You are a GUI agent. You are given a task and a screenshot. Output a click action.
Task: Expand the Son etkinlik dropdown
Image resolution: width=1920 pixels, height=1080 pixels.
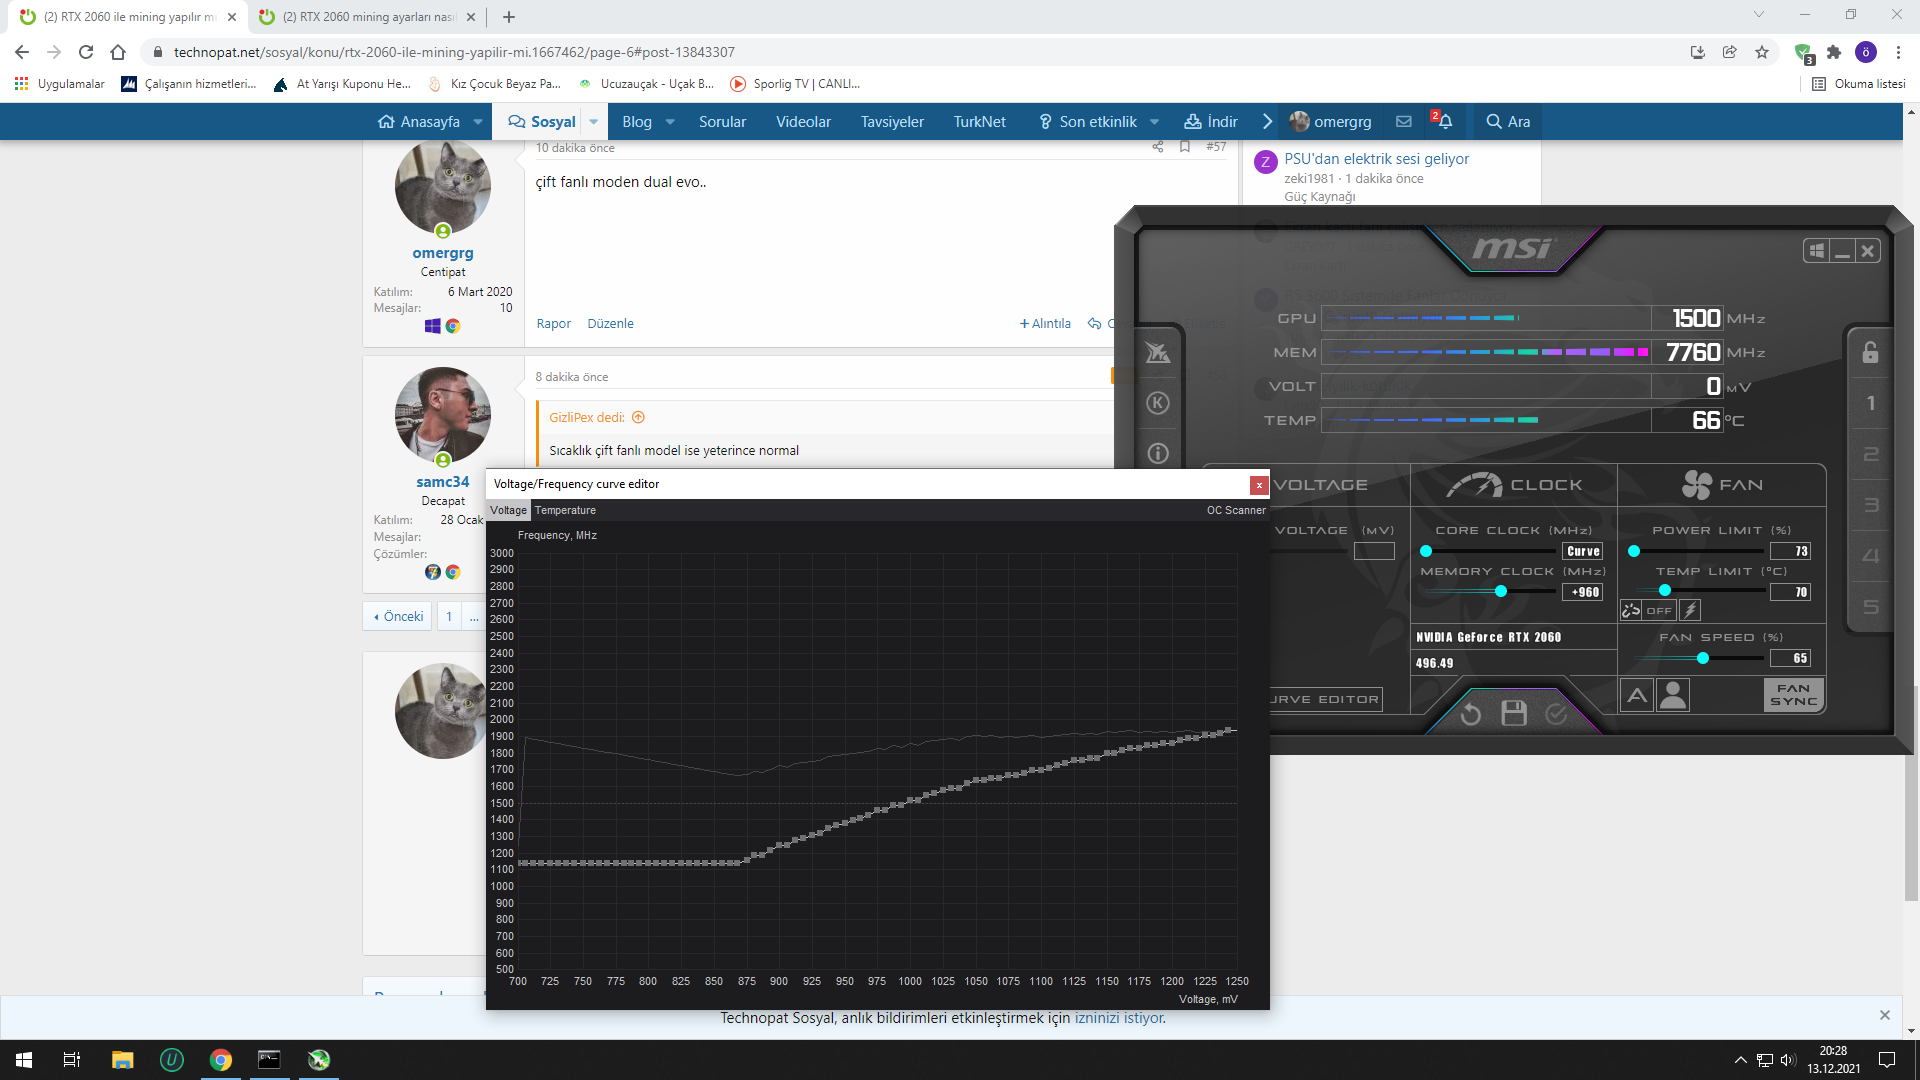[x=1155, y=122]
